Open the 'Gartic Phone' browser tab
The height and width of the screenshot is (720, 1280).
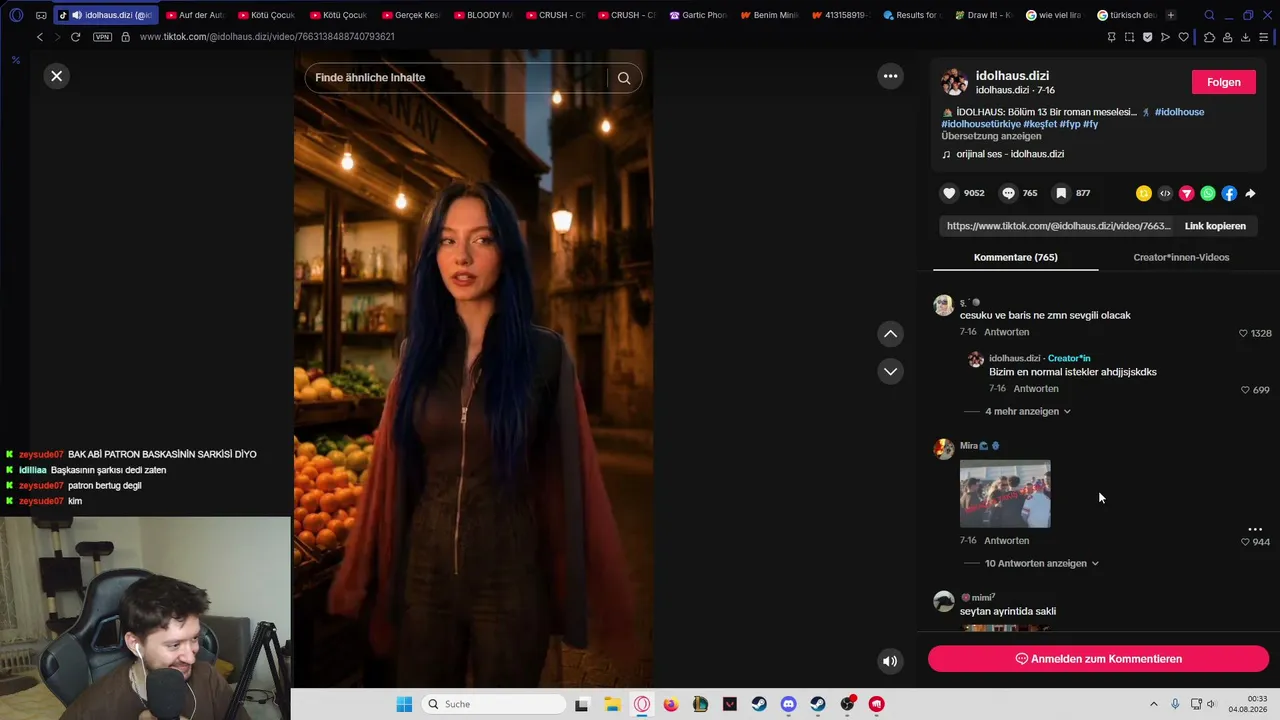(698, 15)
